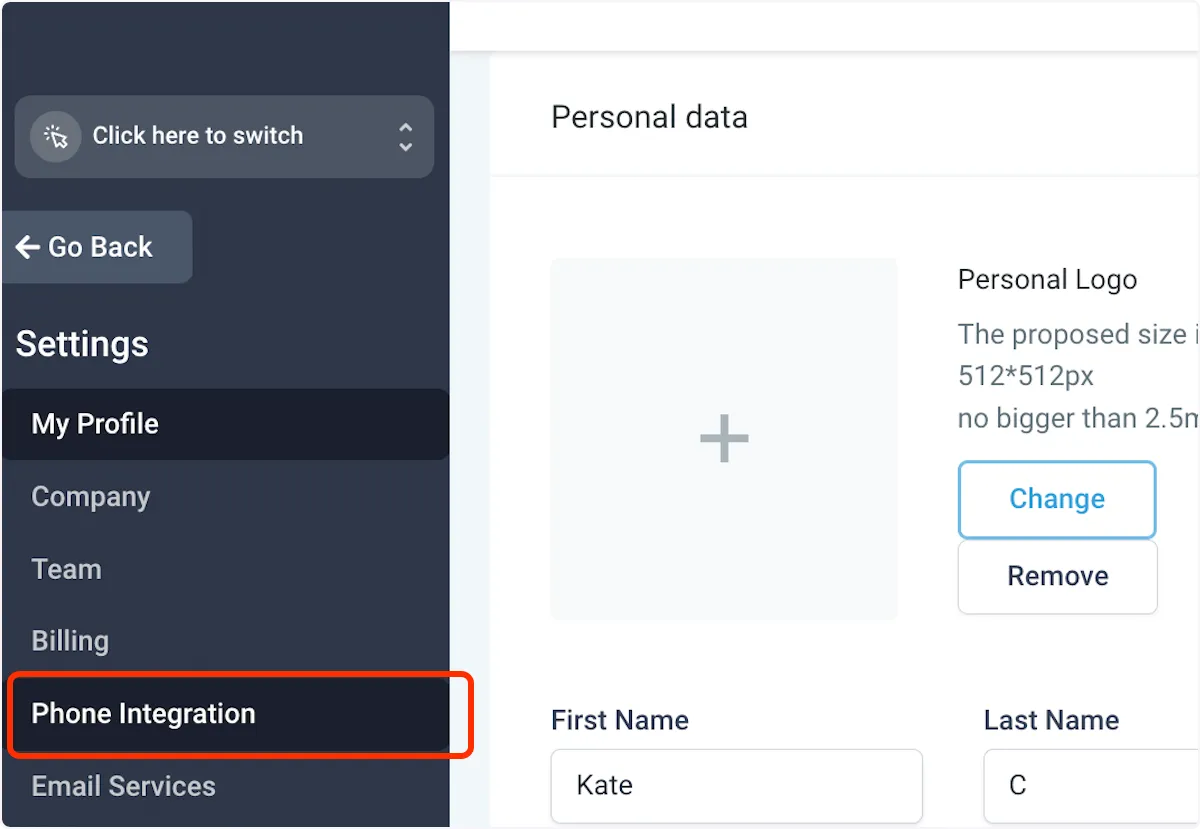
Task: Remove the personal logo
Action: pyautogui.click(x=1057, y=576)
